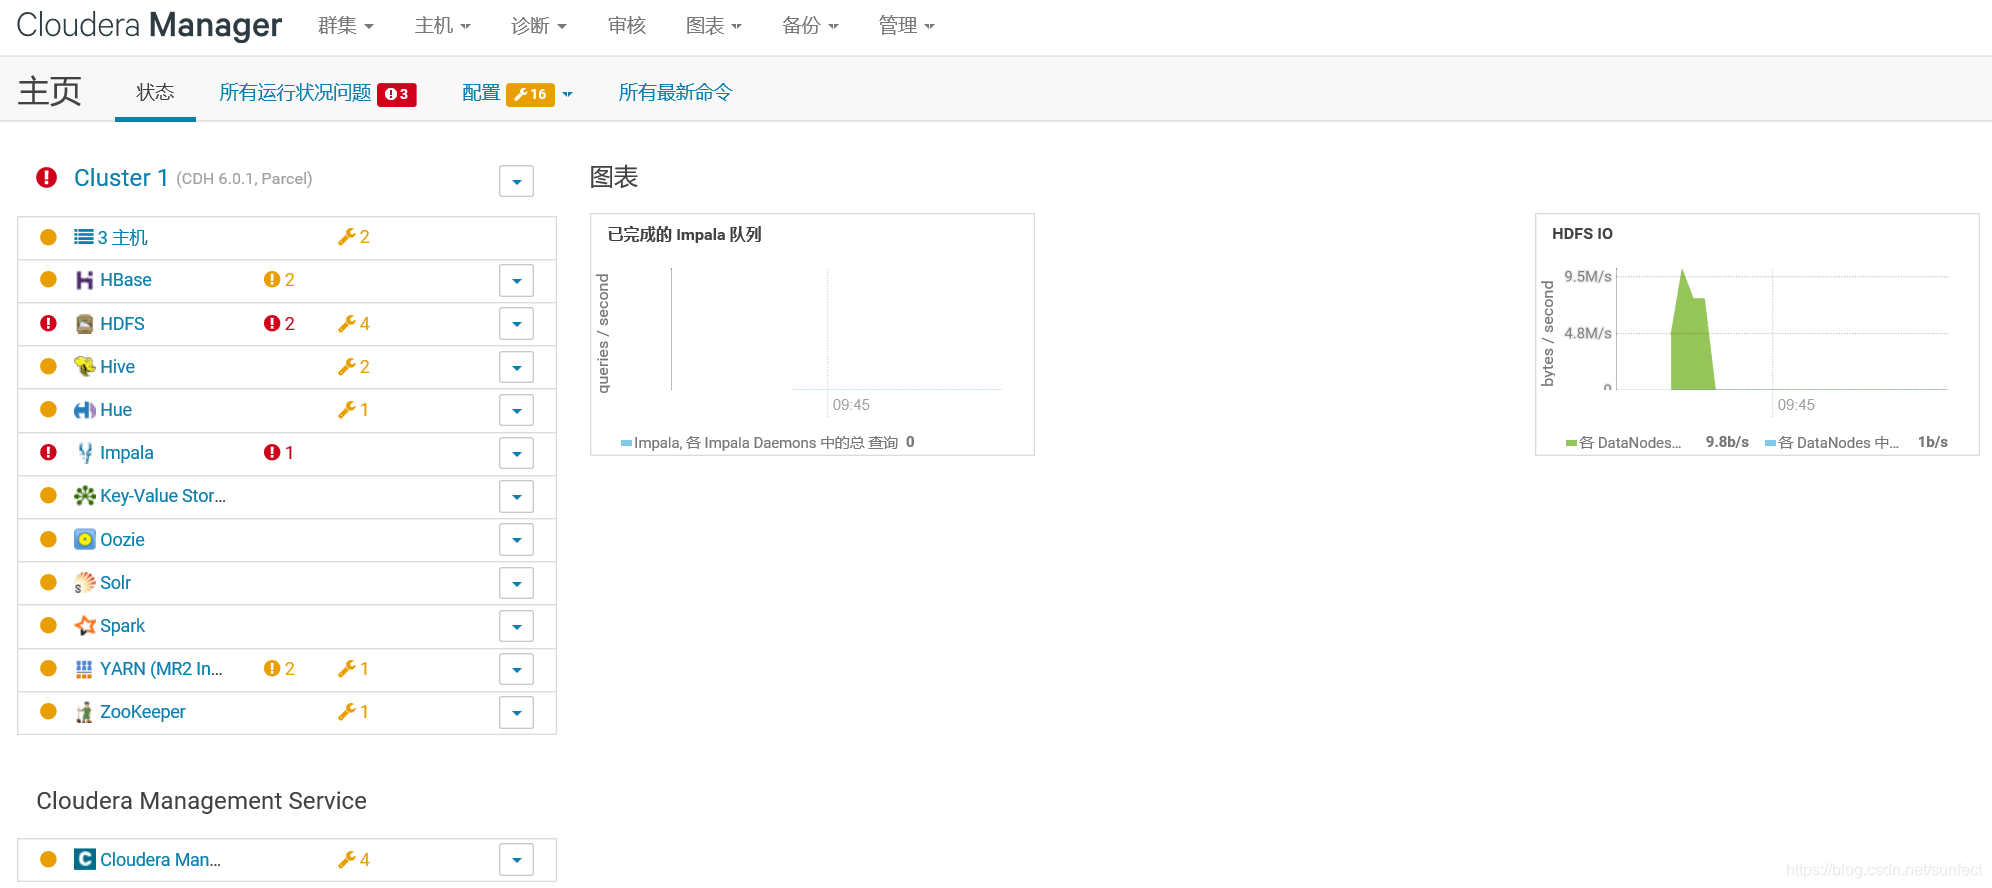Click hosts configuration wrench issues
Viewport: 1992px width, 888px height.
pyautogui.click(x=354, y=237)
